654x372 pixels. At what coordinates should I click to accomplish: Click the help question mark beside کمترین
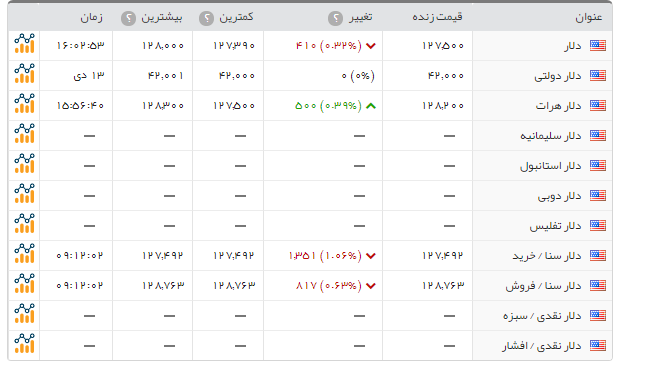coord(206,18)
